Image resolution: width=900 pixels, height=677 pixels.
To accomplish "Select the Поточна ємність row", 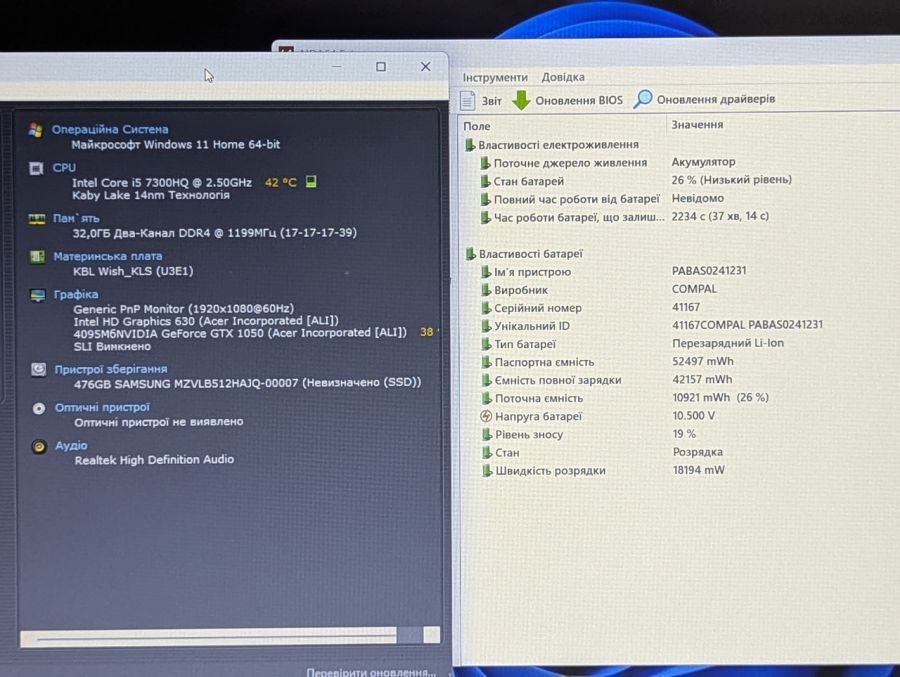I will pyautogui.click(x=625, y=397).
